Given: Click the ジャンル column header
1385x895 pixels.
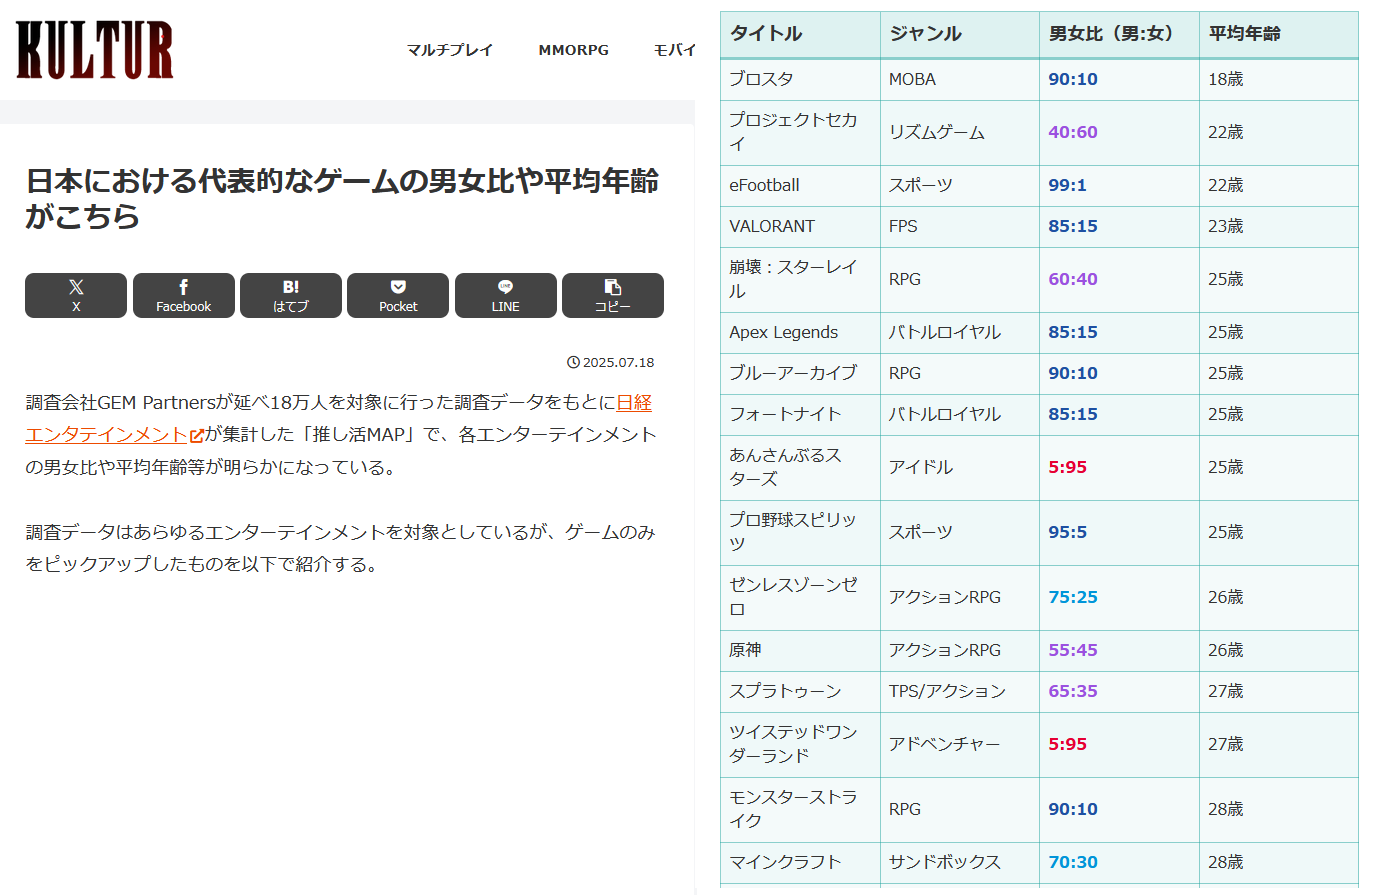Looking at the screenshot, I should (960, 34).
